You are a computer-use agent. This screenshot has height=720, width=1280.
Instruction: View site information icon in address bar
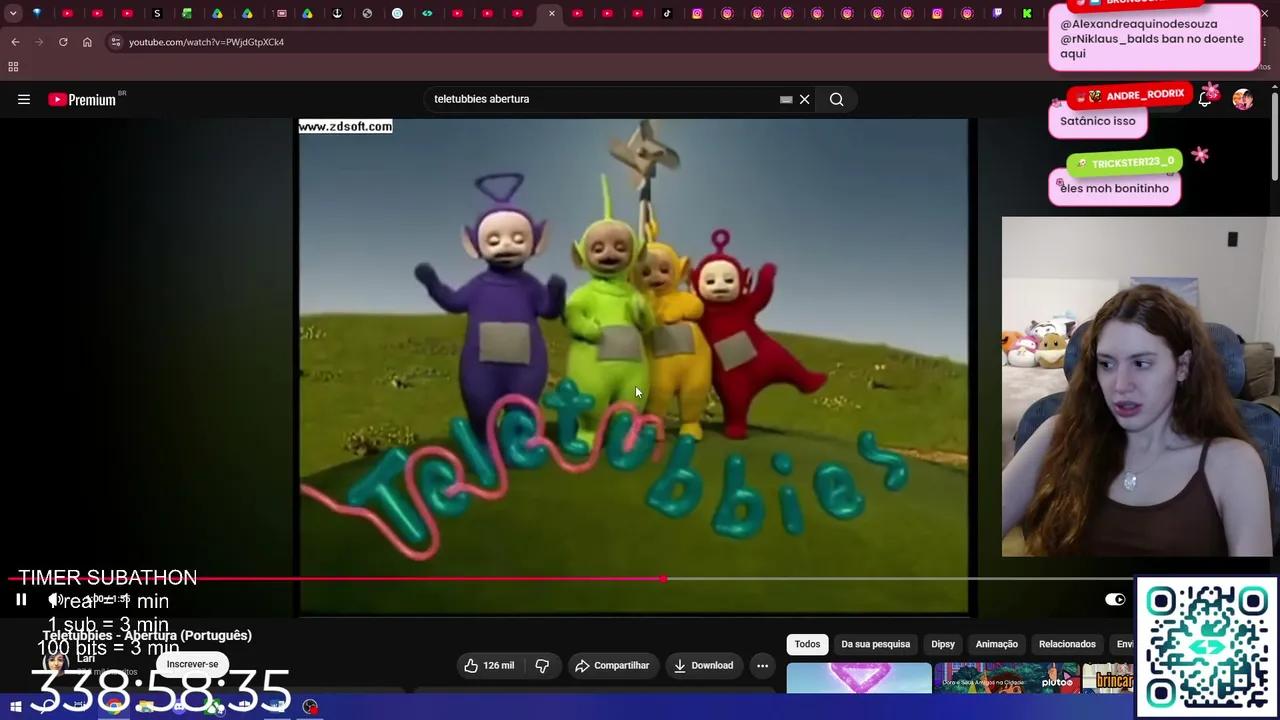point(116,42)
